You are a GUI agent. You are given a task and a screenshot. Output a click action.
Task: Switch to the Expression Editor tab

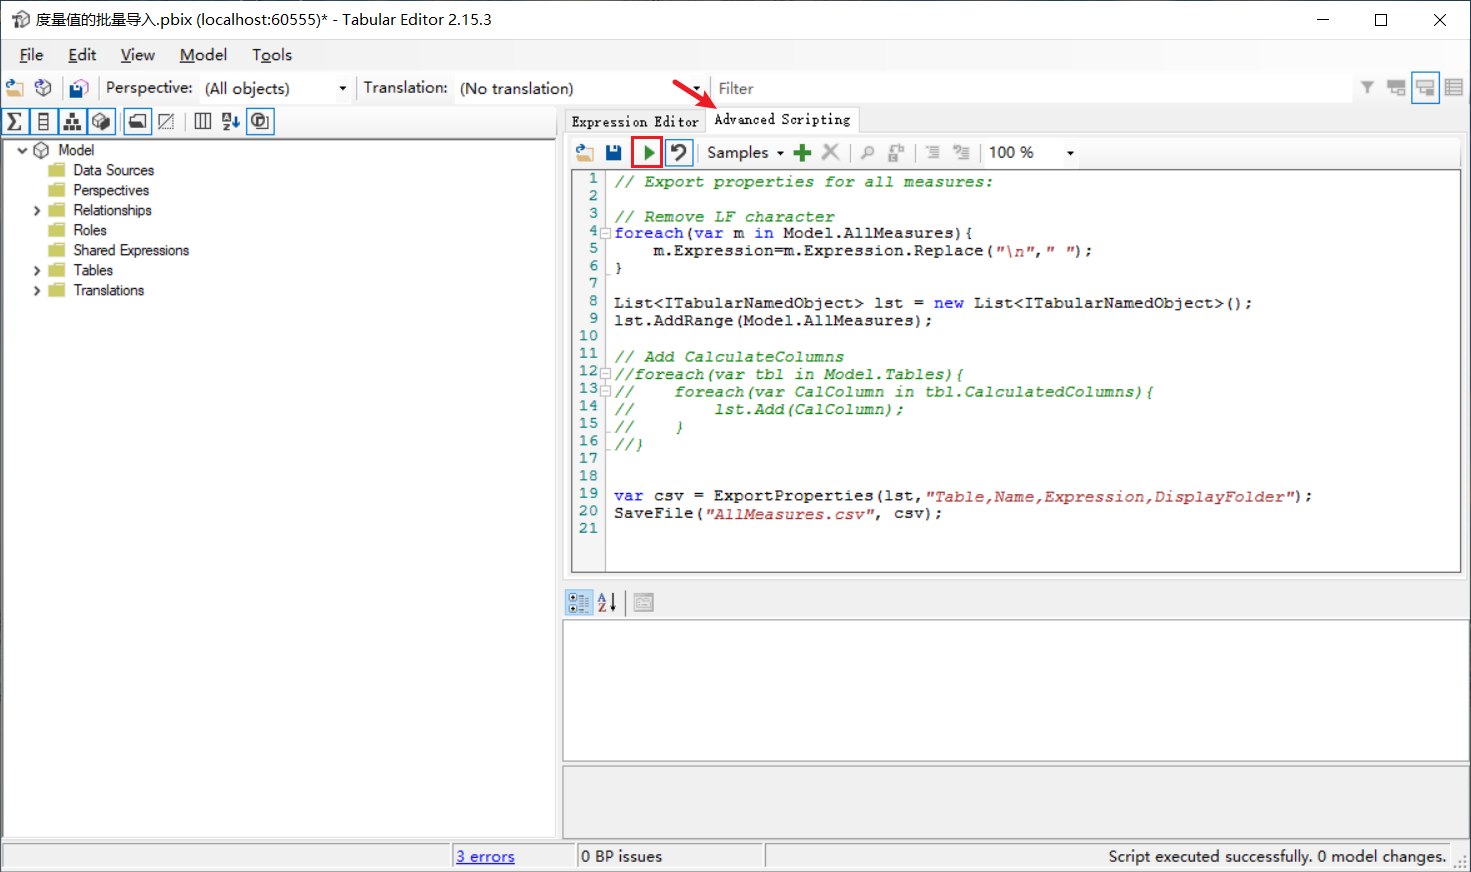[x=635, y=121]
